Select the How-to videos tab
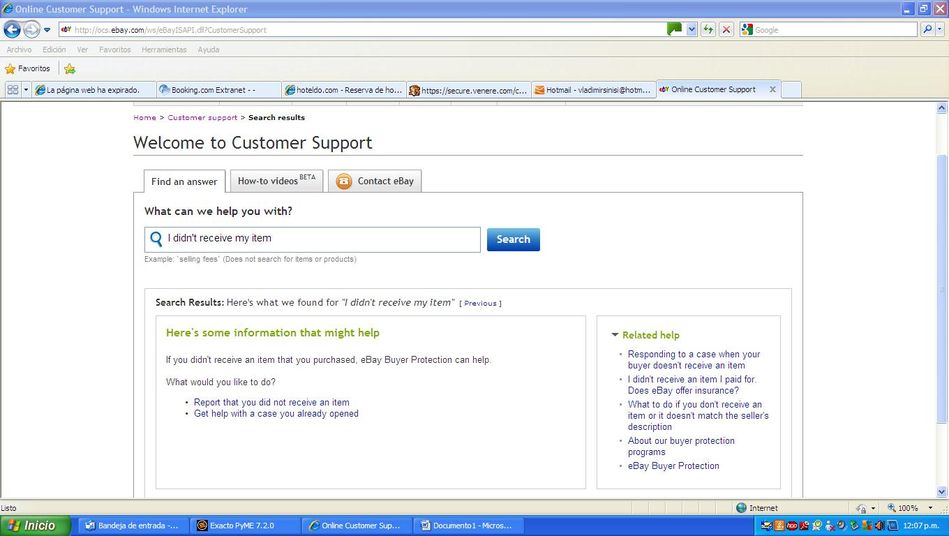 point(277,180)
